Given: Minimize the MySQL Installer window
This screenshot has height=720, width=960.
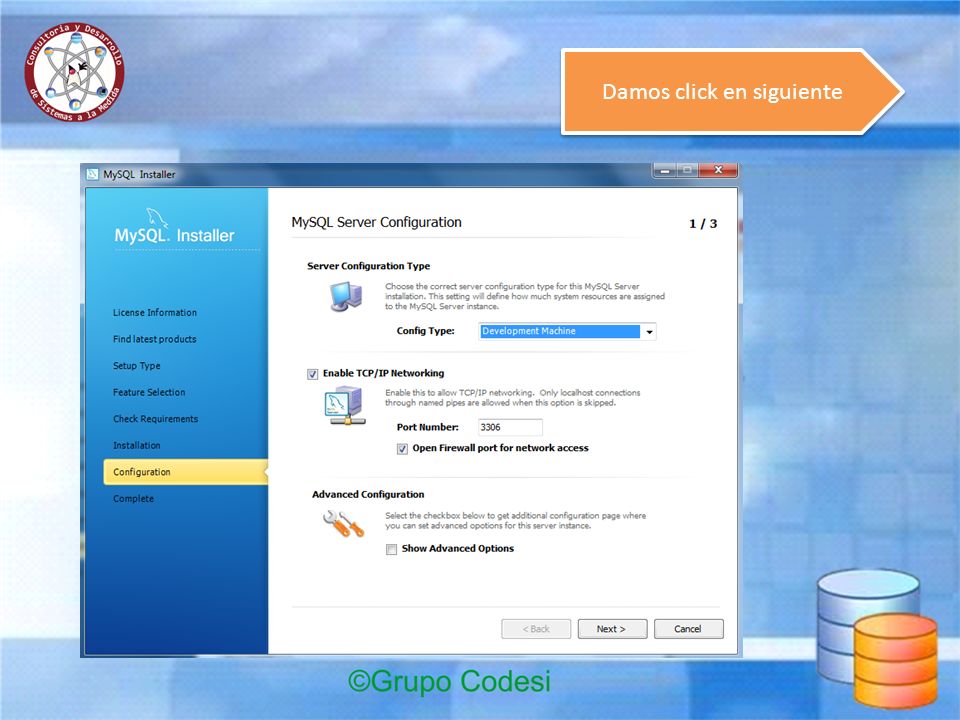Looking at the screenshot, I should point(665,170).
